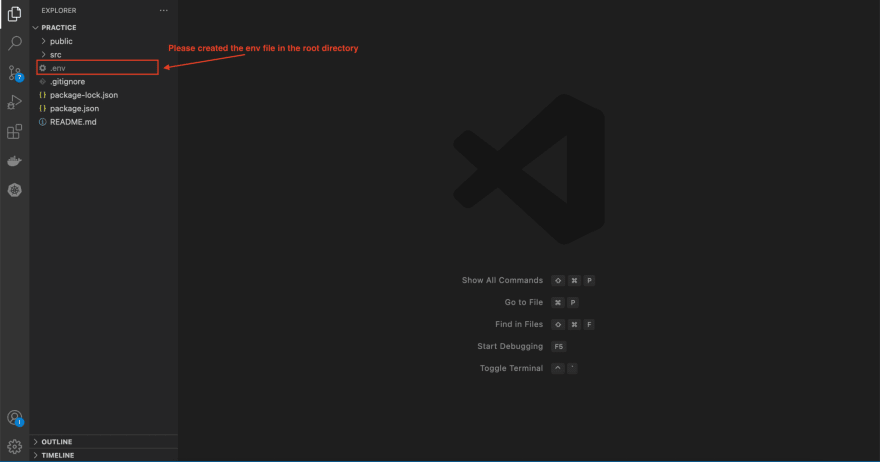Screen dimensions: 880x462
Task: Click Go to File label
Action: [524, 302]
